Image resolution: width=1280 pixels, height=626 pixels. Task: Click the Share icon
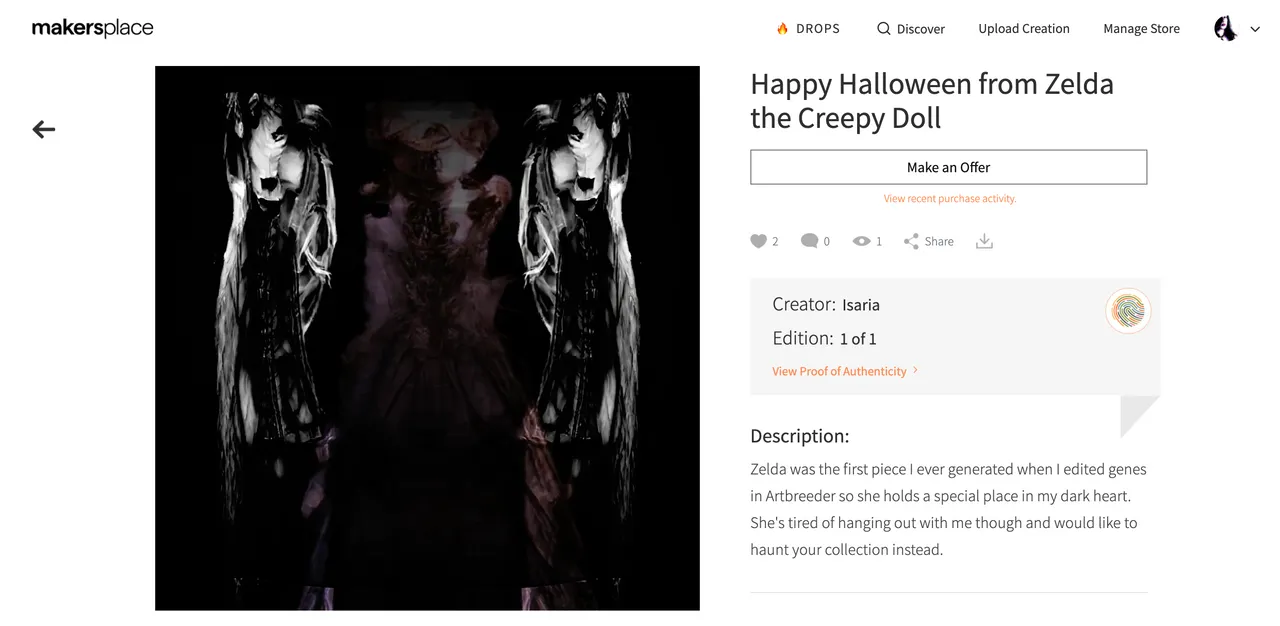[x=911, y=241]
